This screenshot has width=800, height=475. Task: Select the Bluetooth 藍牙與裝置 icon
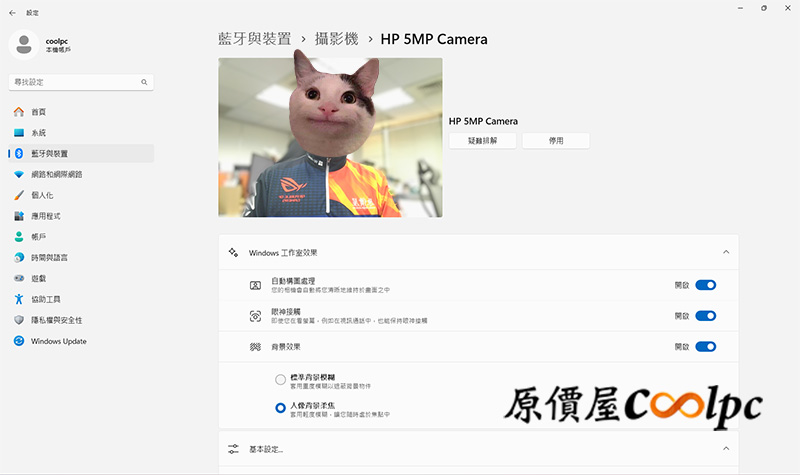click(x=19, y=154)
